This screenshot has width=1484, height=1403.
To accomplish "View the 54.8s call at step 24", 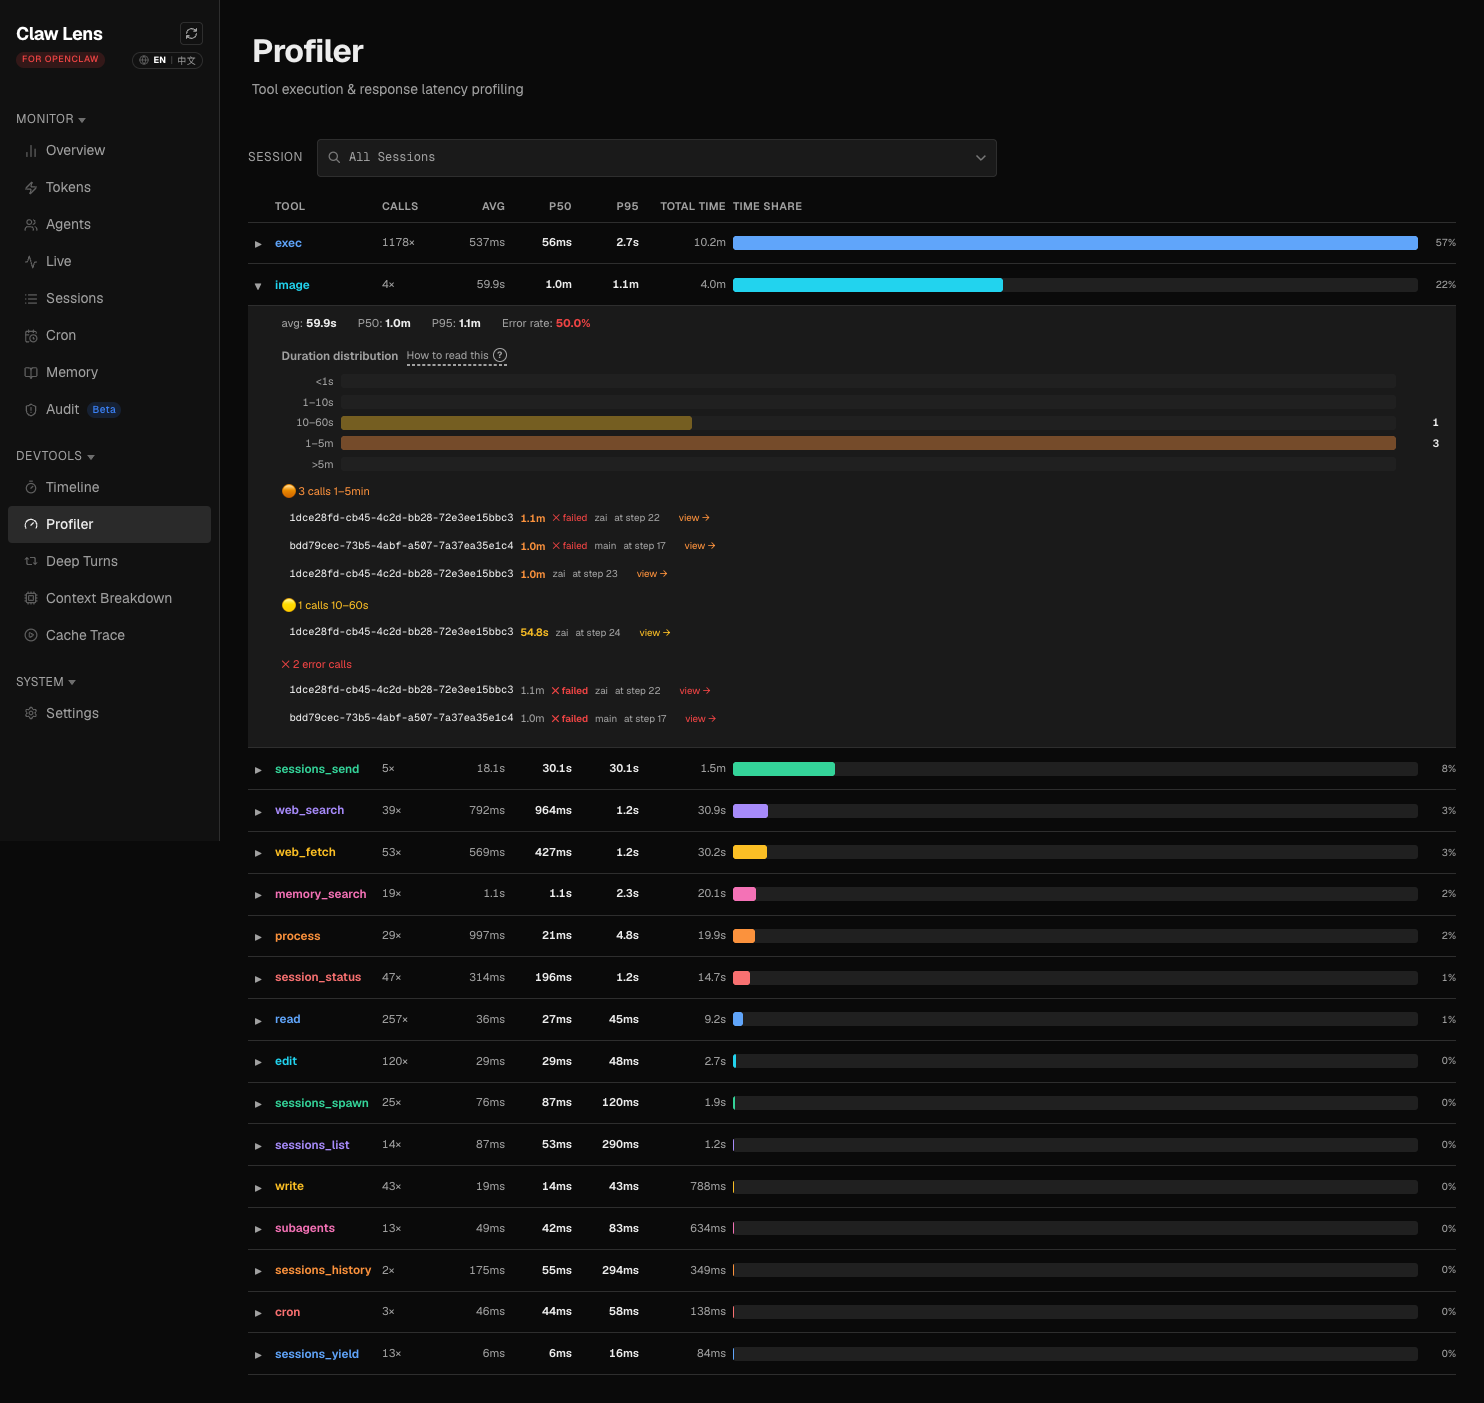I will (655, 633).
